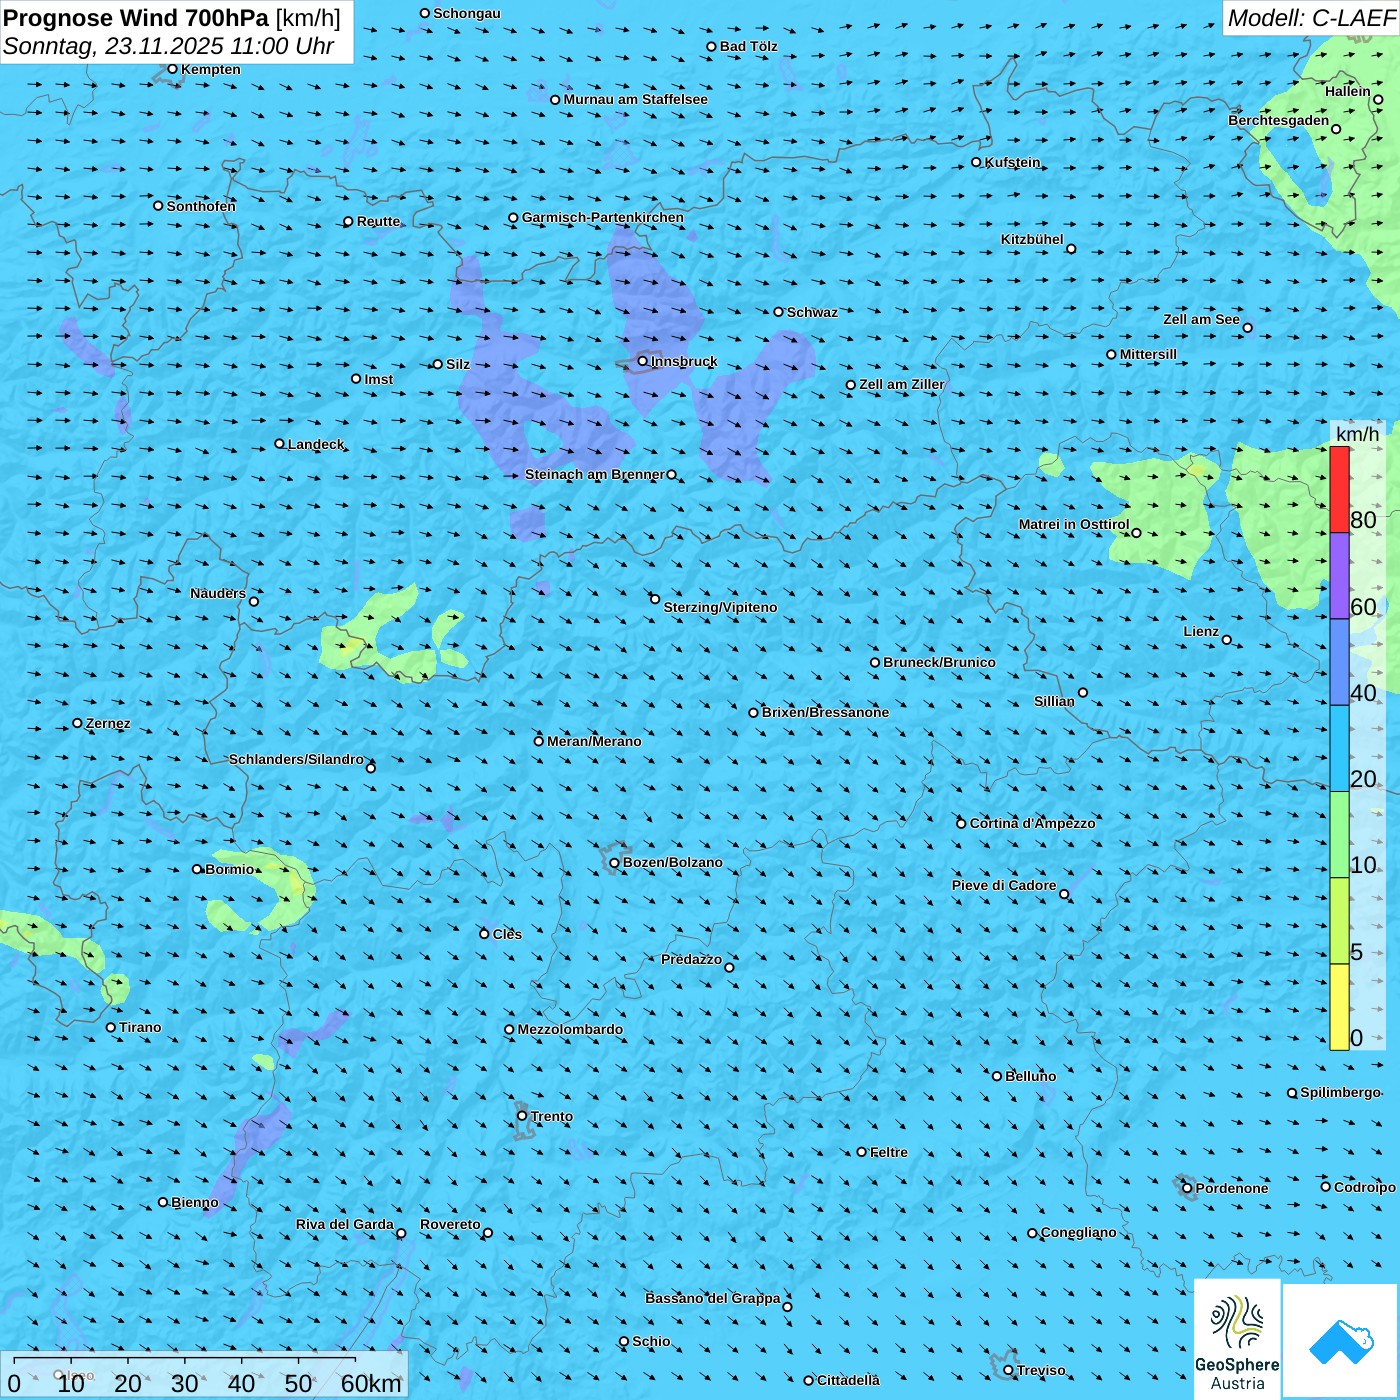
Task: Click the Sterzing/Vipiteno label
Action: coord(720,607)
